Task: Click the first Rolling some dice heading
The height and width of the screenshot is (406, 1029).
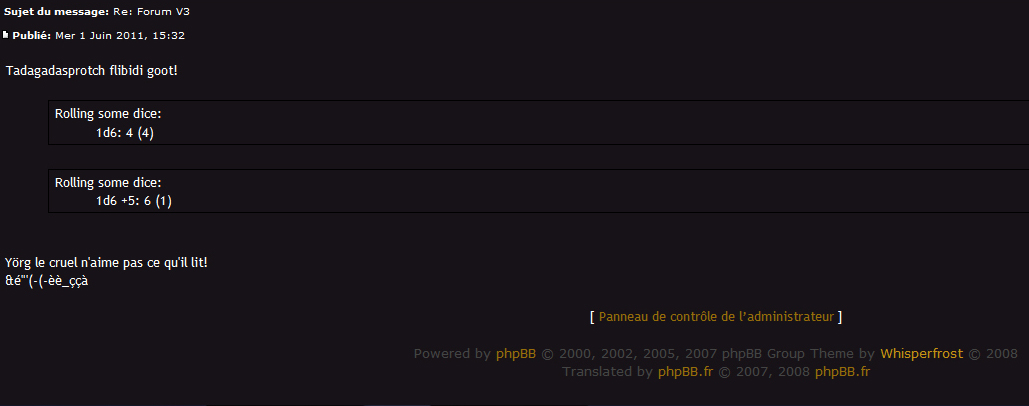Action: click(x=108, y=114)
